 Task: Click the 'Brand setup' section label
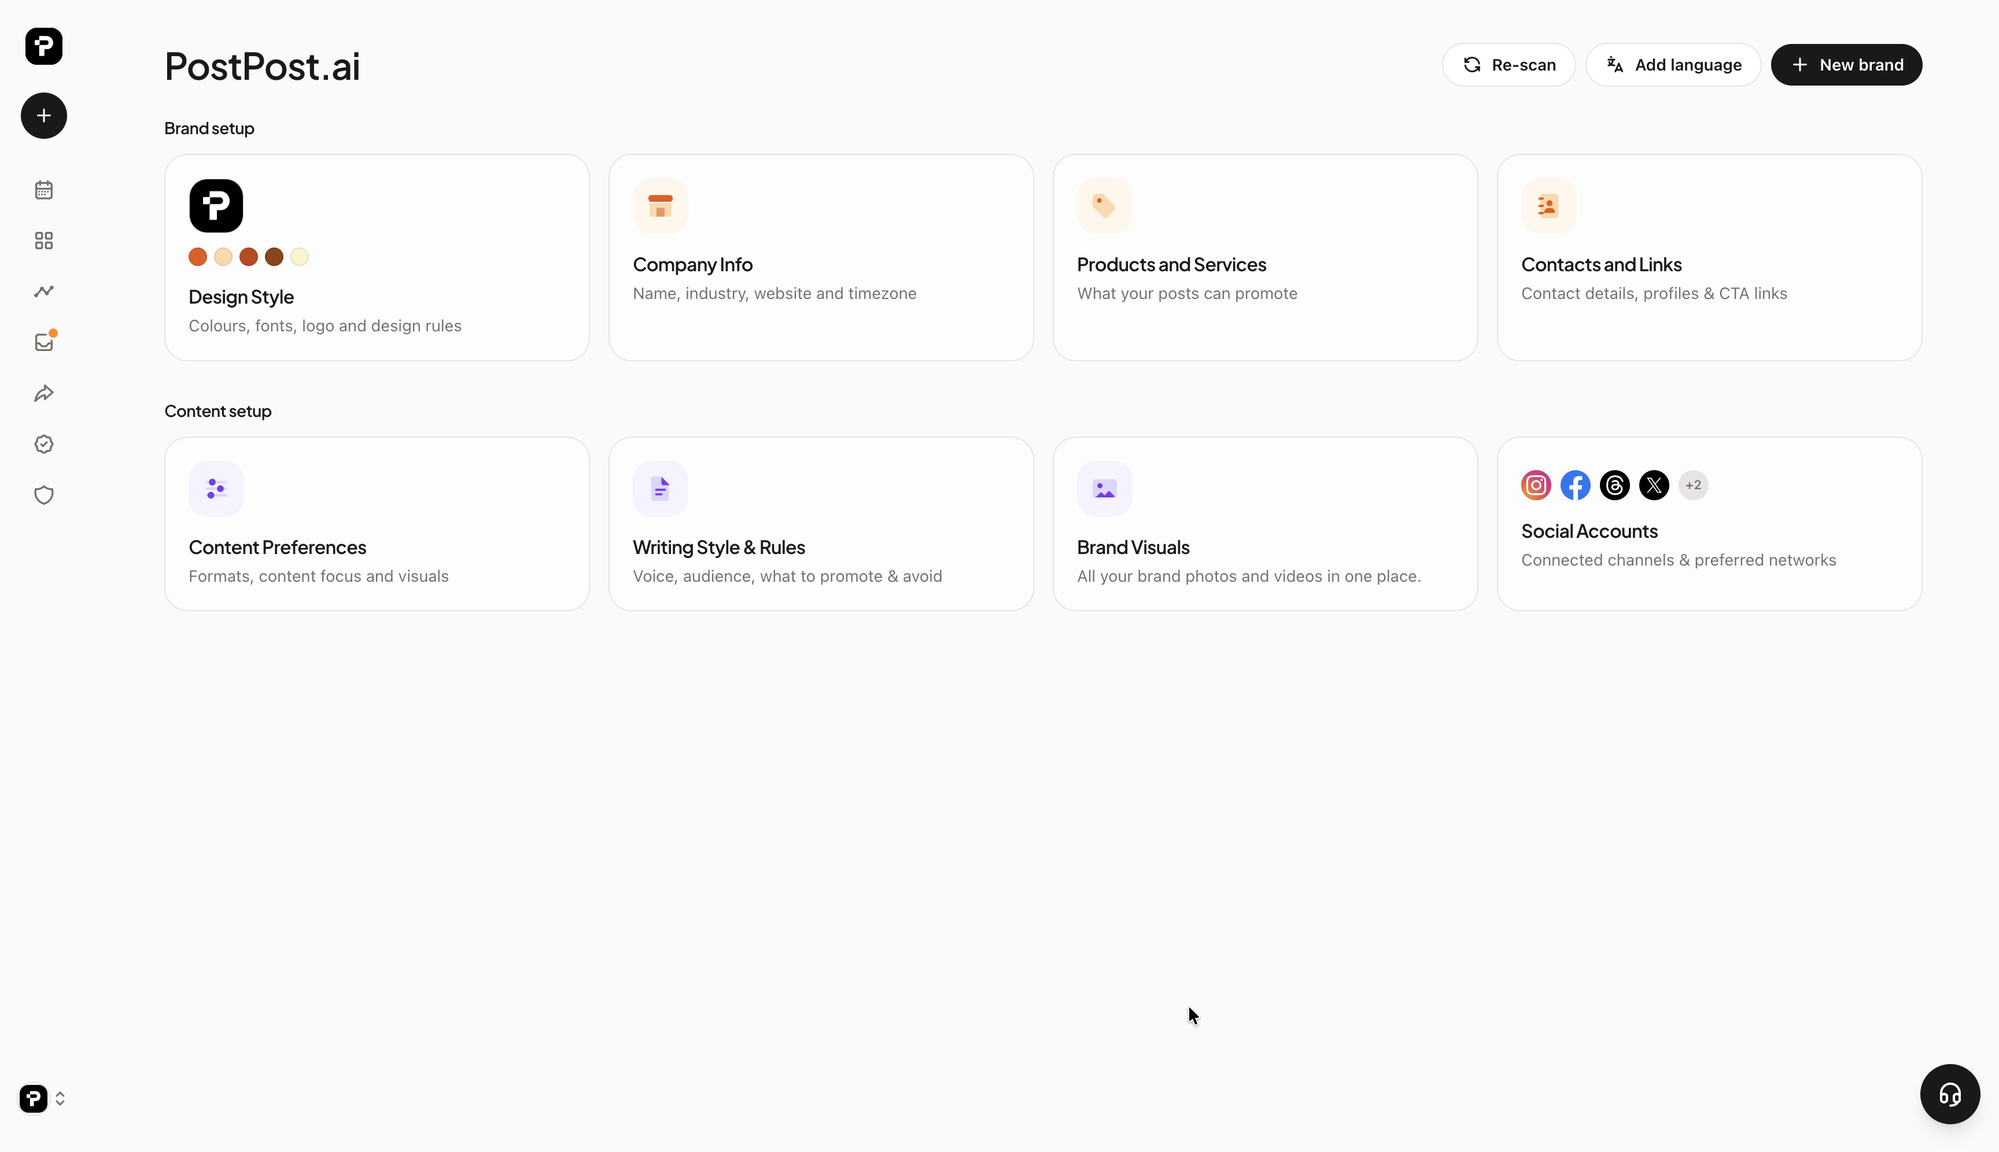pyautogui.click(x=209, y=129)
